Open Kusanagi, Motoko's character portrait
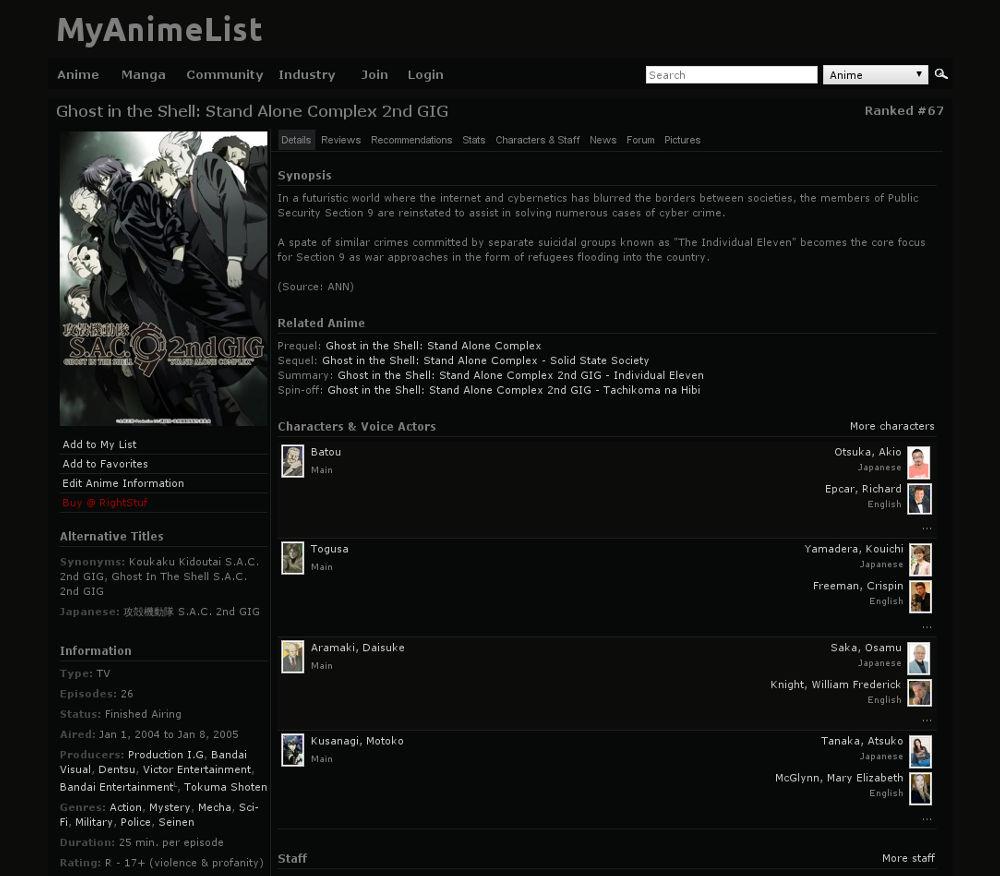 click(292, 750)
